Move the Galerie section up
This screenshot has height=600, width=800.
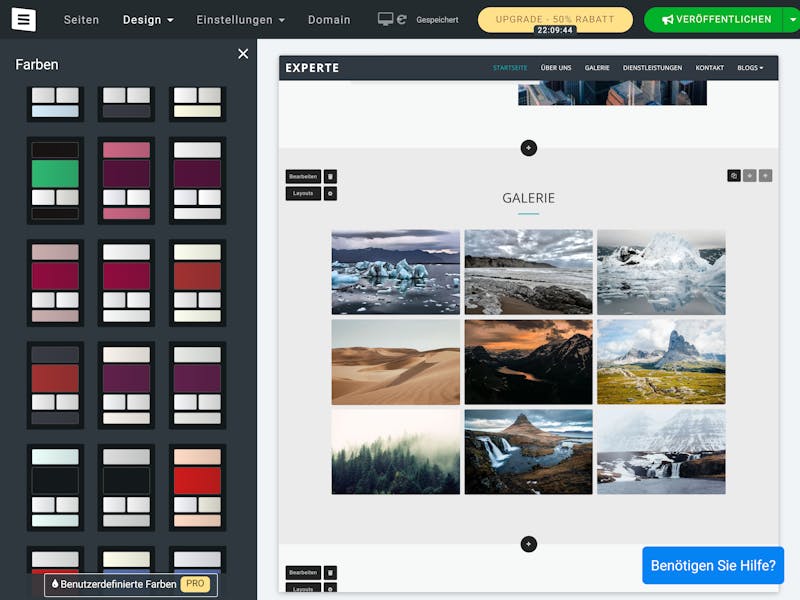pos(765,176)
